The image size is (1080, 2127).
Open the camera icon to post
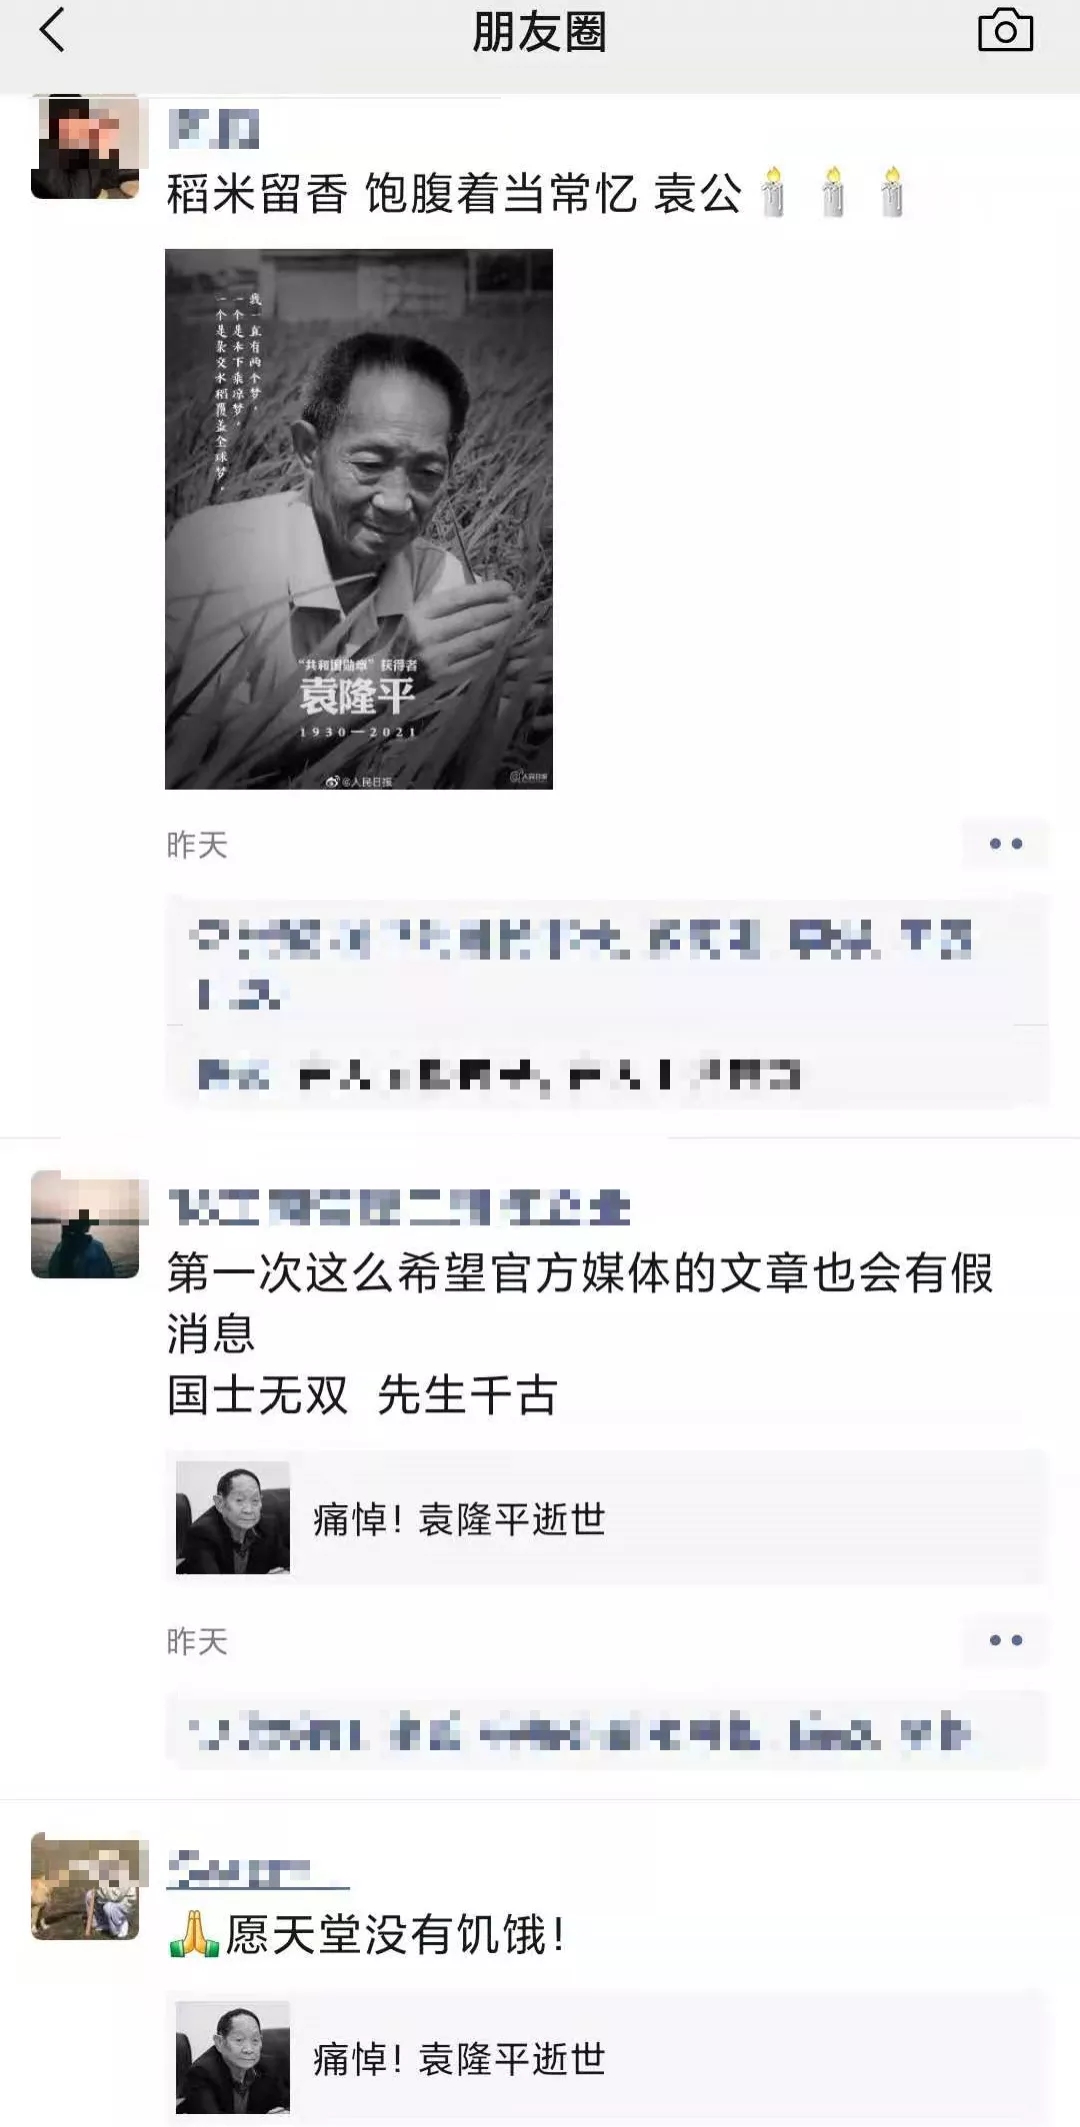1005,30
